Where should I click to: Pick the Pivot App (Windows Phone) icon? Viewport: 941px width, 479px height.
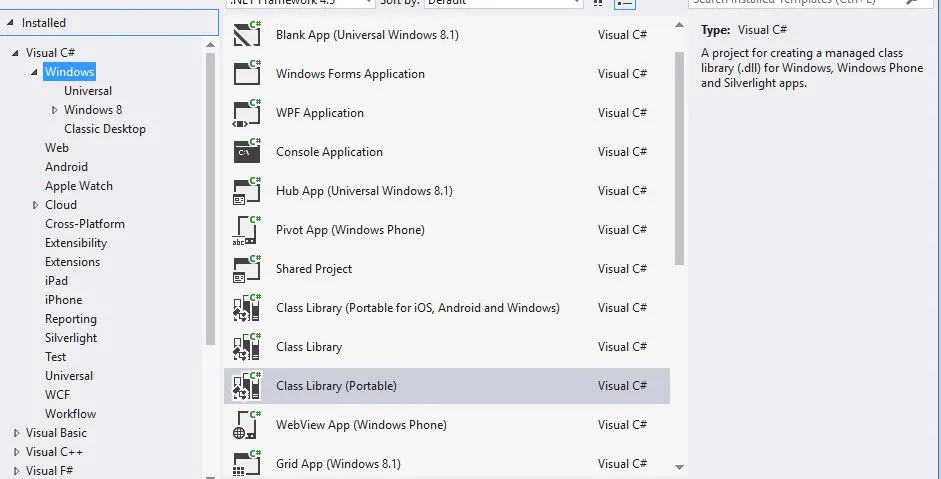[246, 229]
